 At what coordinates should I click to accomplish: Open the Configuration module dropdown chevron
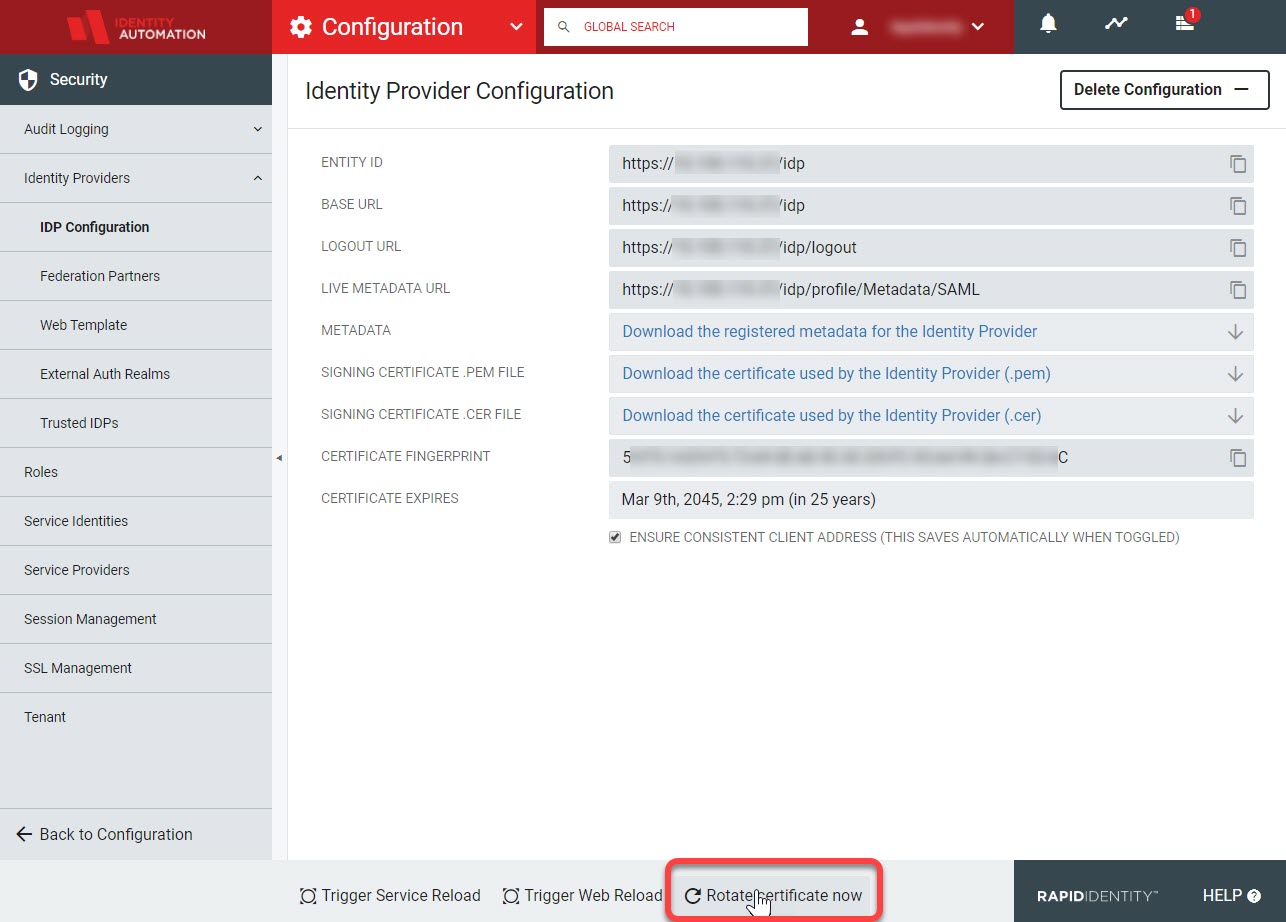pos(516,27)
